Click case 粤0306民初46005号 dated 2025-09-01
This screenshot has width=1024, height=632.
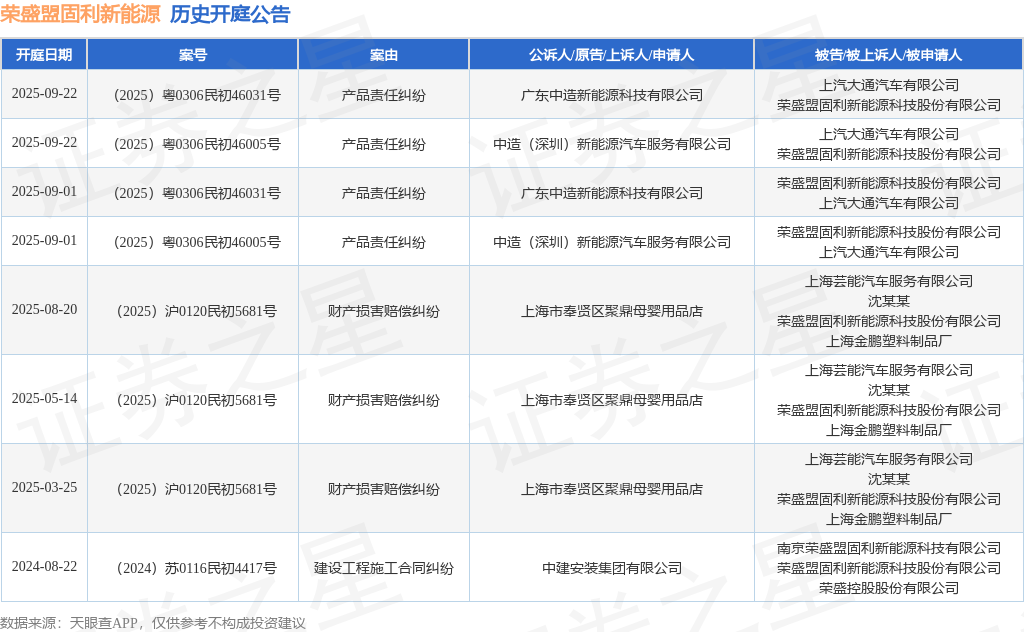[197, 242]
